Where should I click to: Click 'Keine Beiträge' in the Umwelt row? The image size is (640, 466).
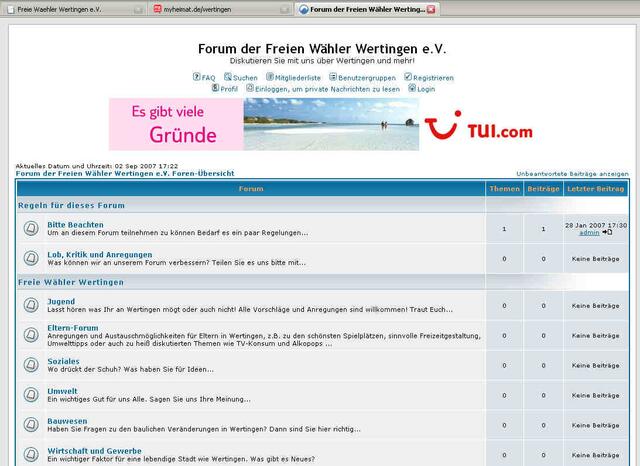pos(596,395)
